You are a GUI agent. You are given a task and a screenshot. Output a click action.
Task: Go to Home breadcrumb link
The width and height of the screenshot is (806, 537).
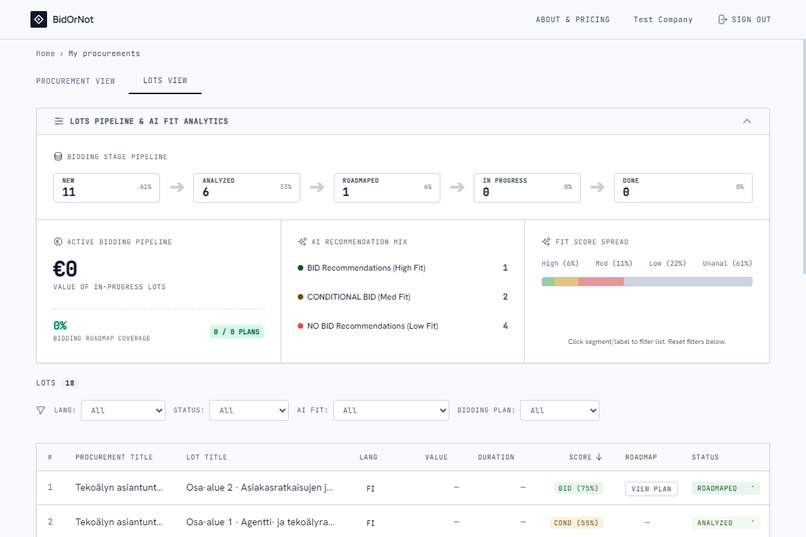(x=45, y=53)
